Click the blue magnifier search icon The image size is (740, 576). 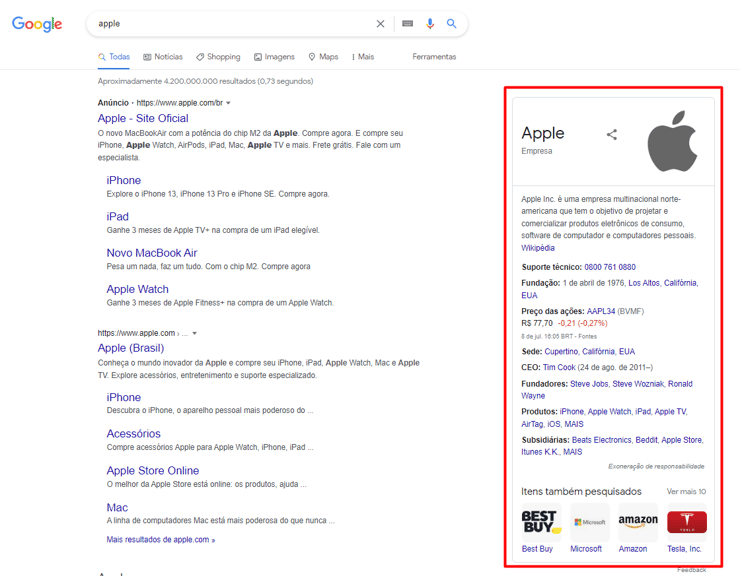coord(452,24)
